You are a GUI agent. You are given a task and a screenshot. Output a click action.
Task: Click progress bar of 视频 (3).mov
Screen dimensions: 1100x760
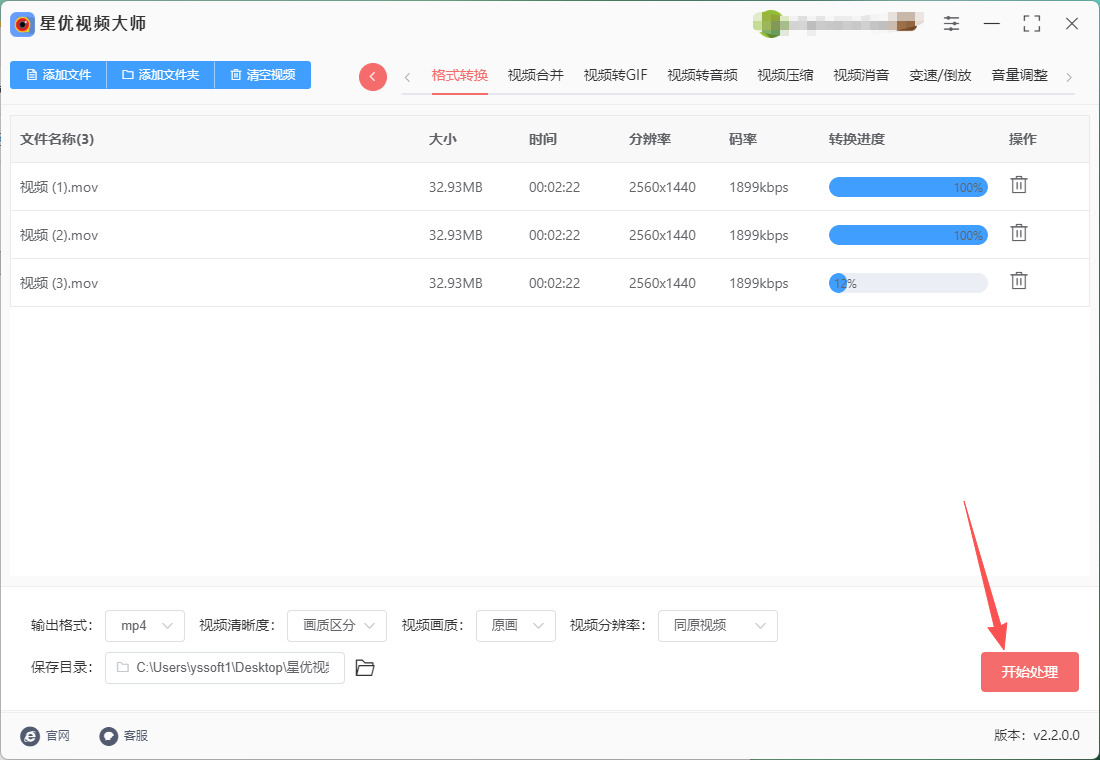(x=908, y=284)
